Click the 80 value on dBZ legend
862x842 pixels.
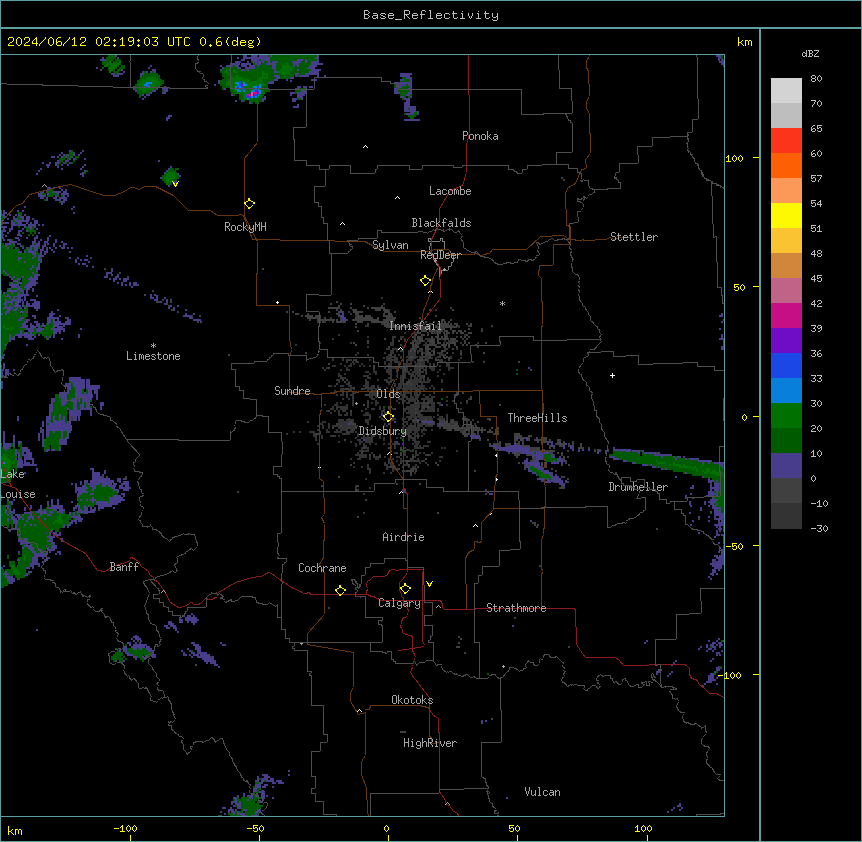click(816, 79)
